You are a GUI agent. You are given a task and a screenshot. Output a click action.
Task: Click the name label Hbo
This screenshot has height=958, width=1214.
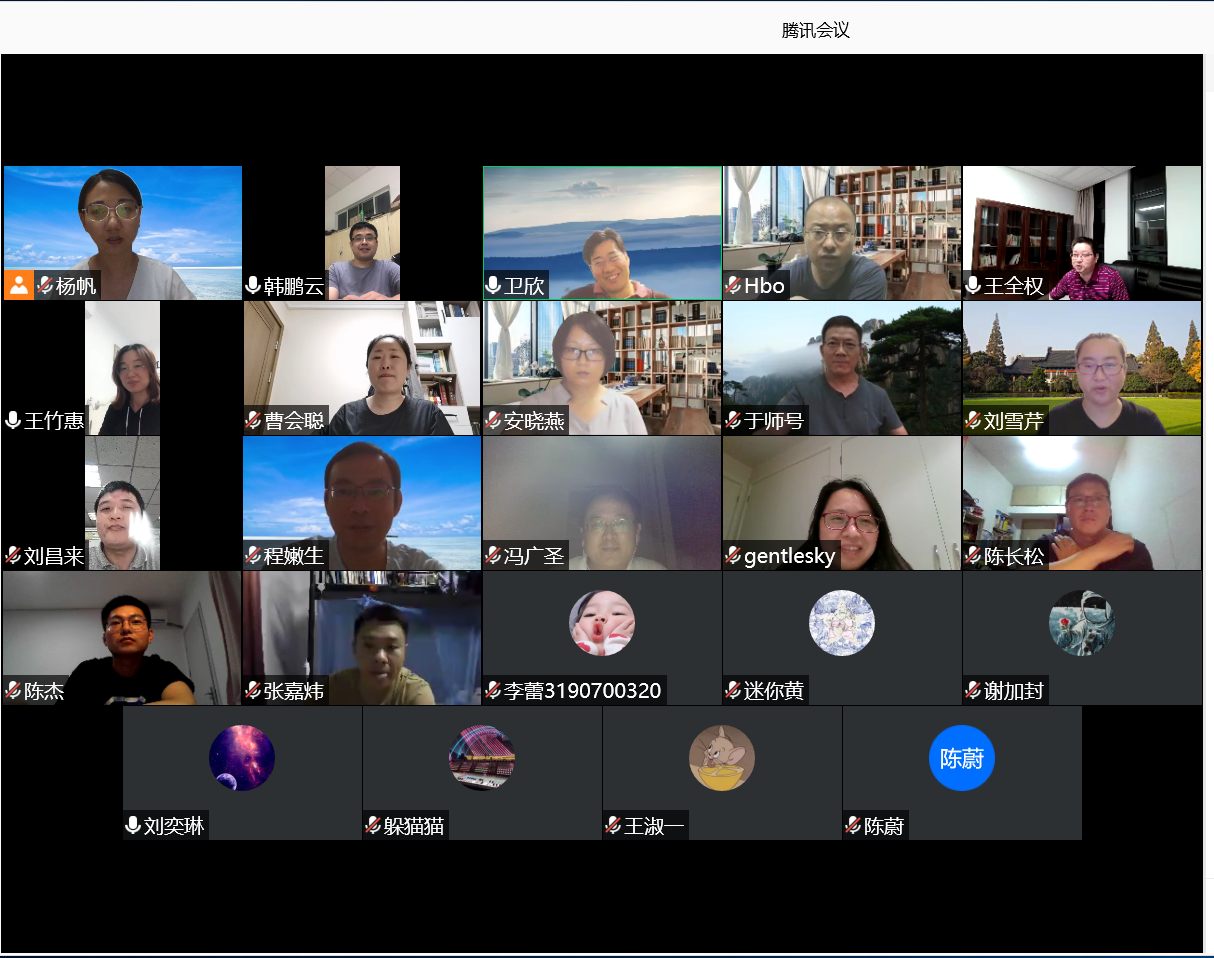764,286
